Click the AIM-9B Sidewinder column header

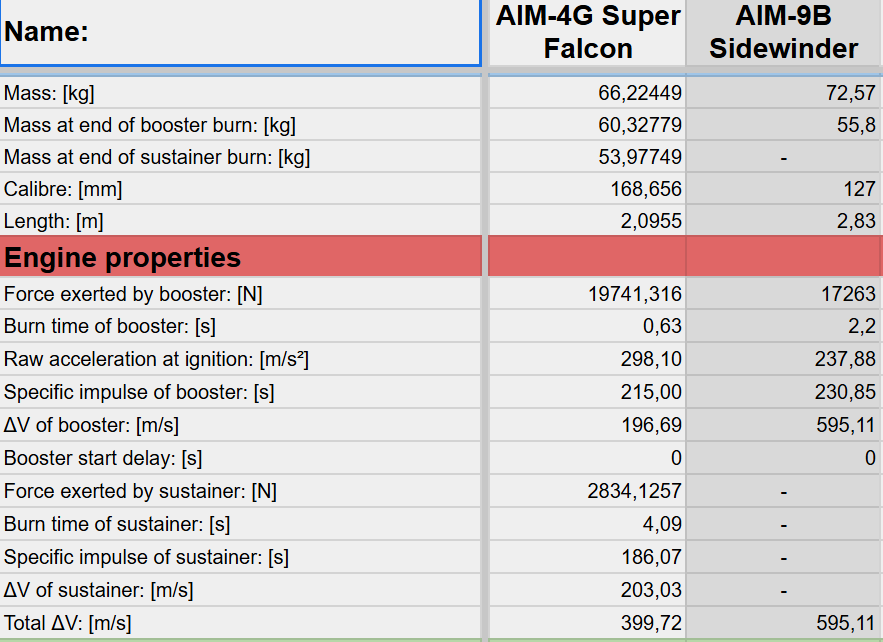point(784,33)
